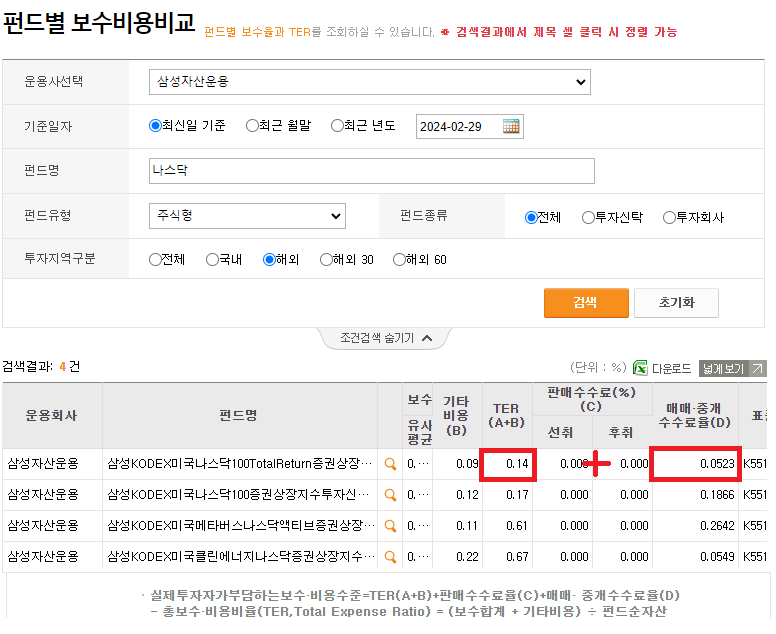Click the 넓게보기 button

pos(732,368)
